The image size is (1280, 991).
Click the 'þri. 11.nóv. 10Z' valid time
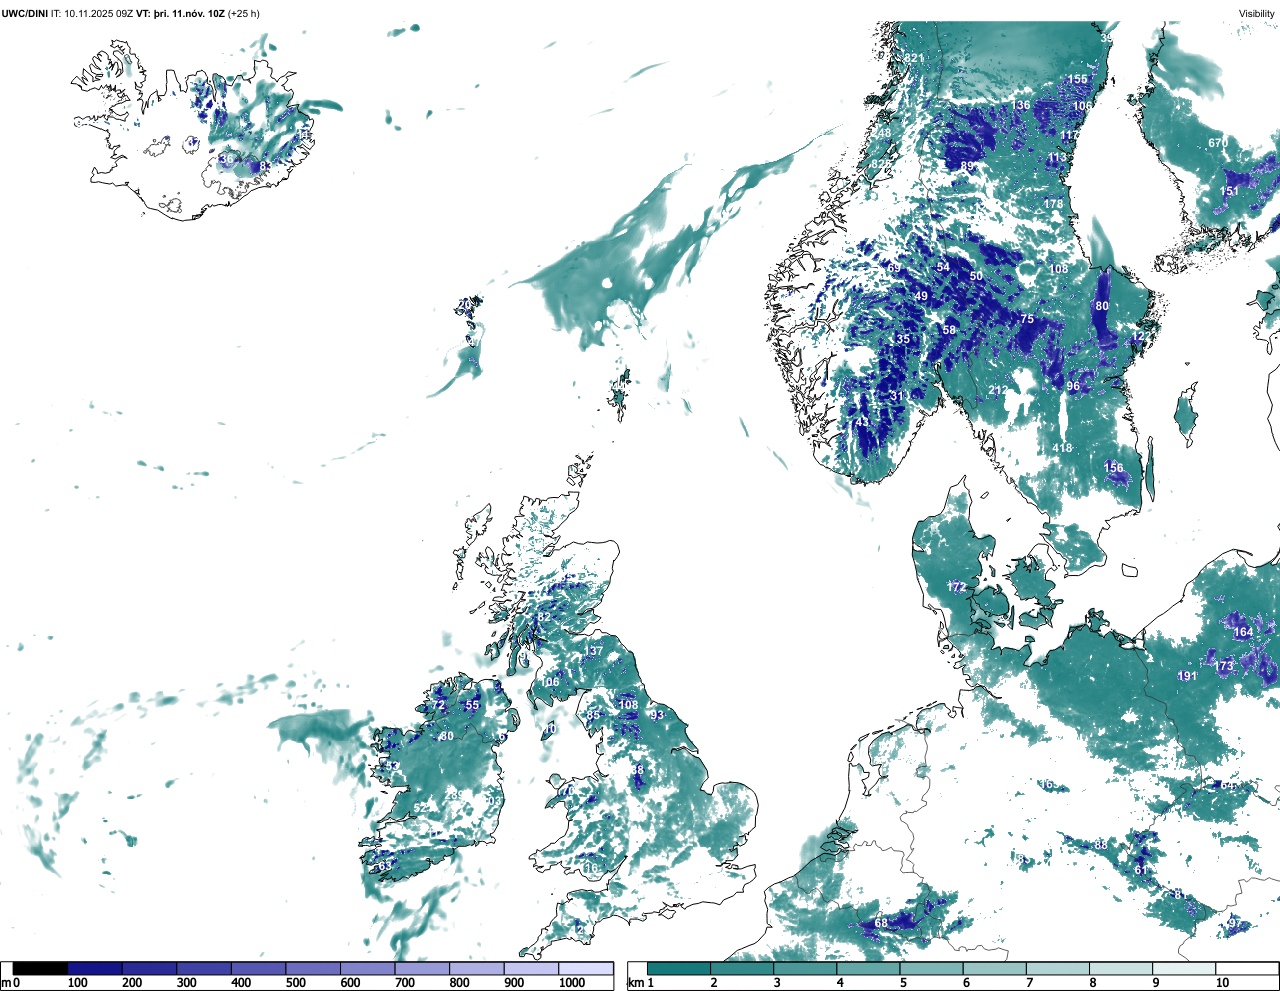tap(189, 13)
